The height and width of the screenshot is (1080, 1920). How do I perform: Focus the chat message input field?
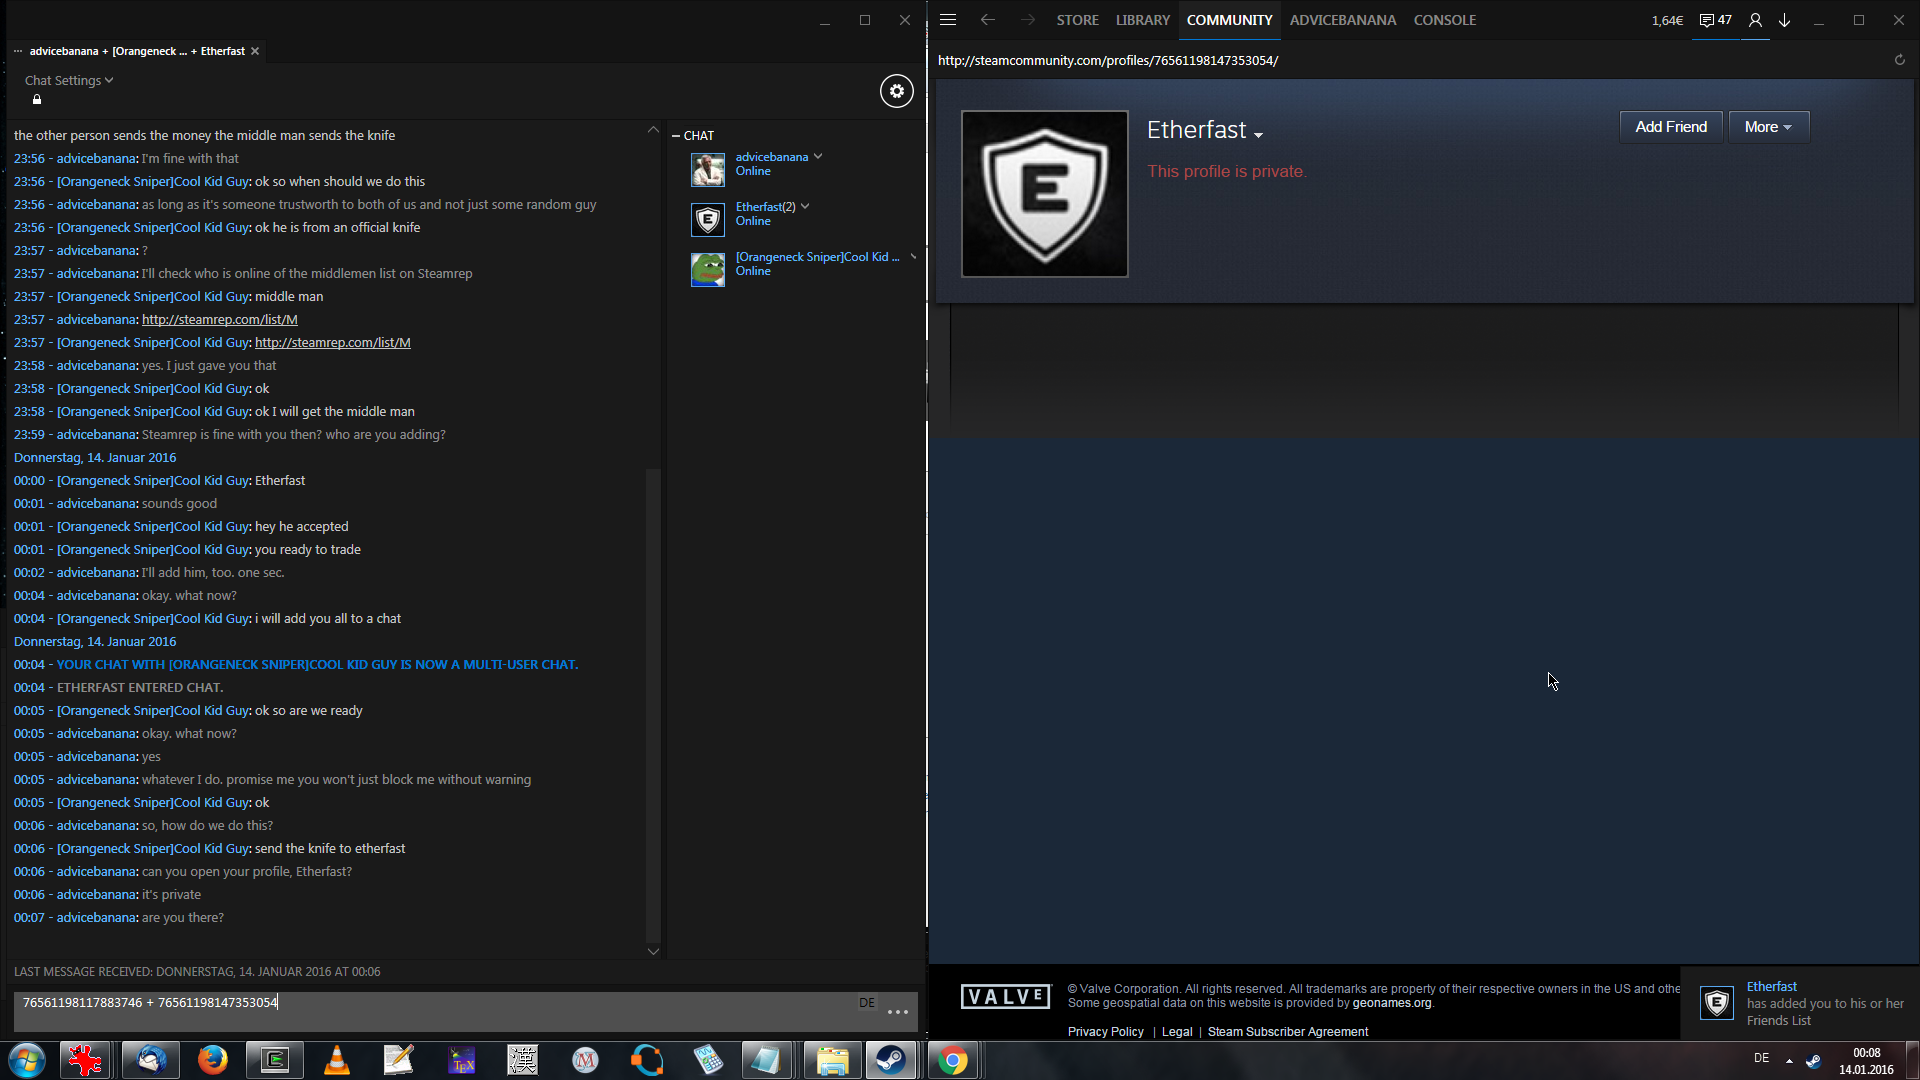(x=430, y=1002)
